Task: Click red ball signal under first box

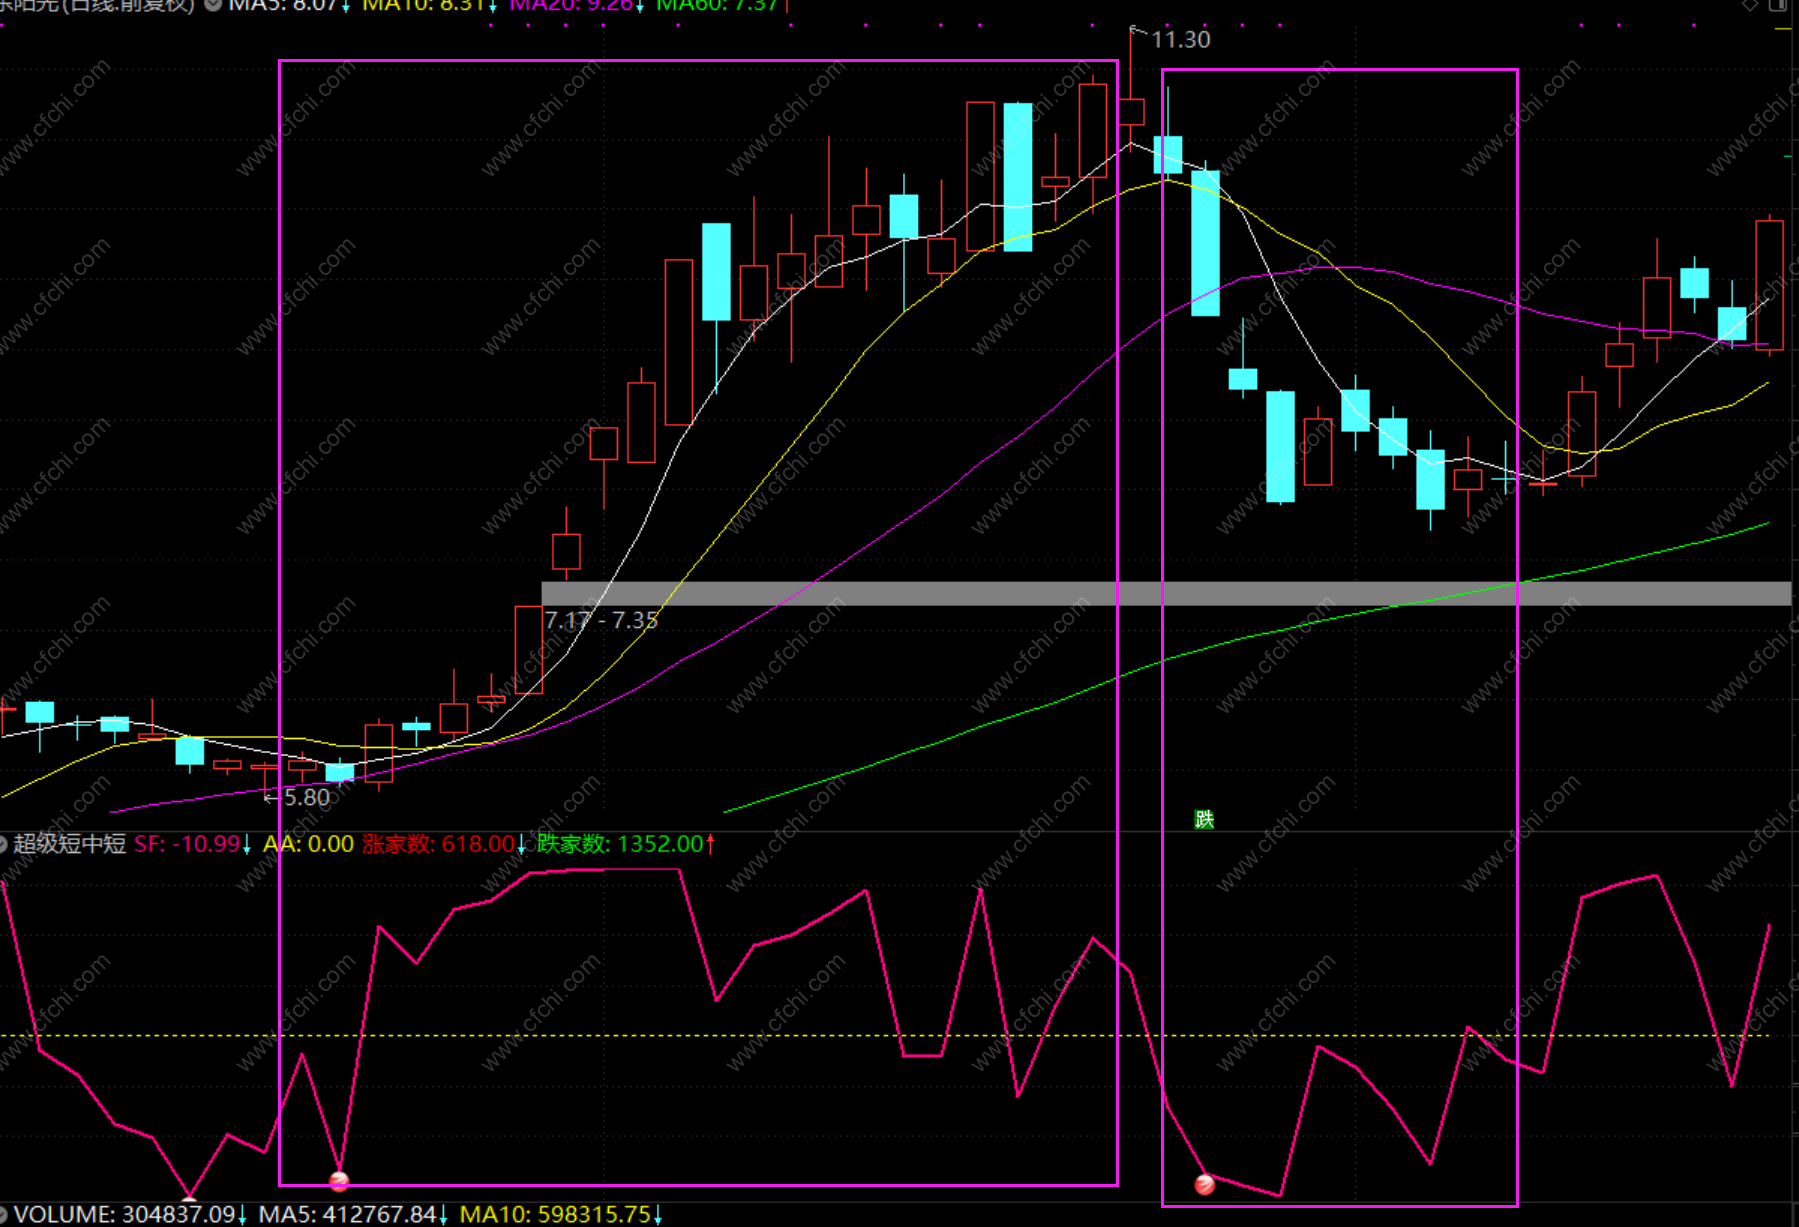Action: coord(339,1182)
